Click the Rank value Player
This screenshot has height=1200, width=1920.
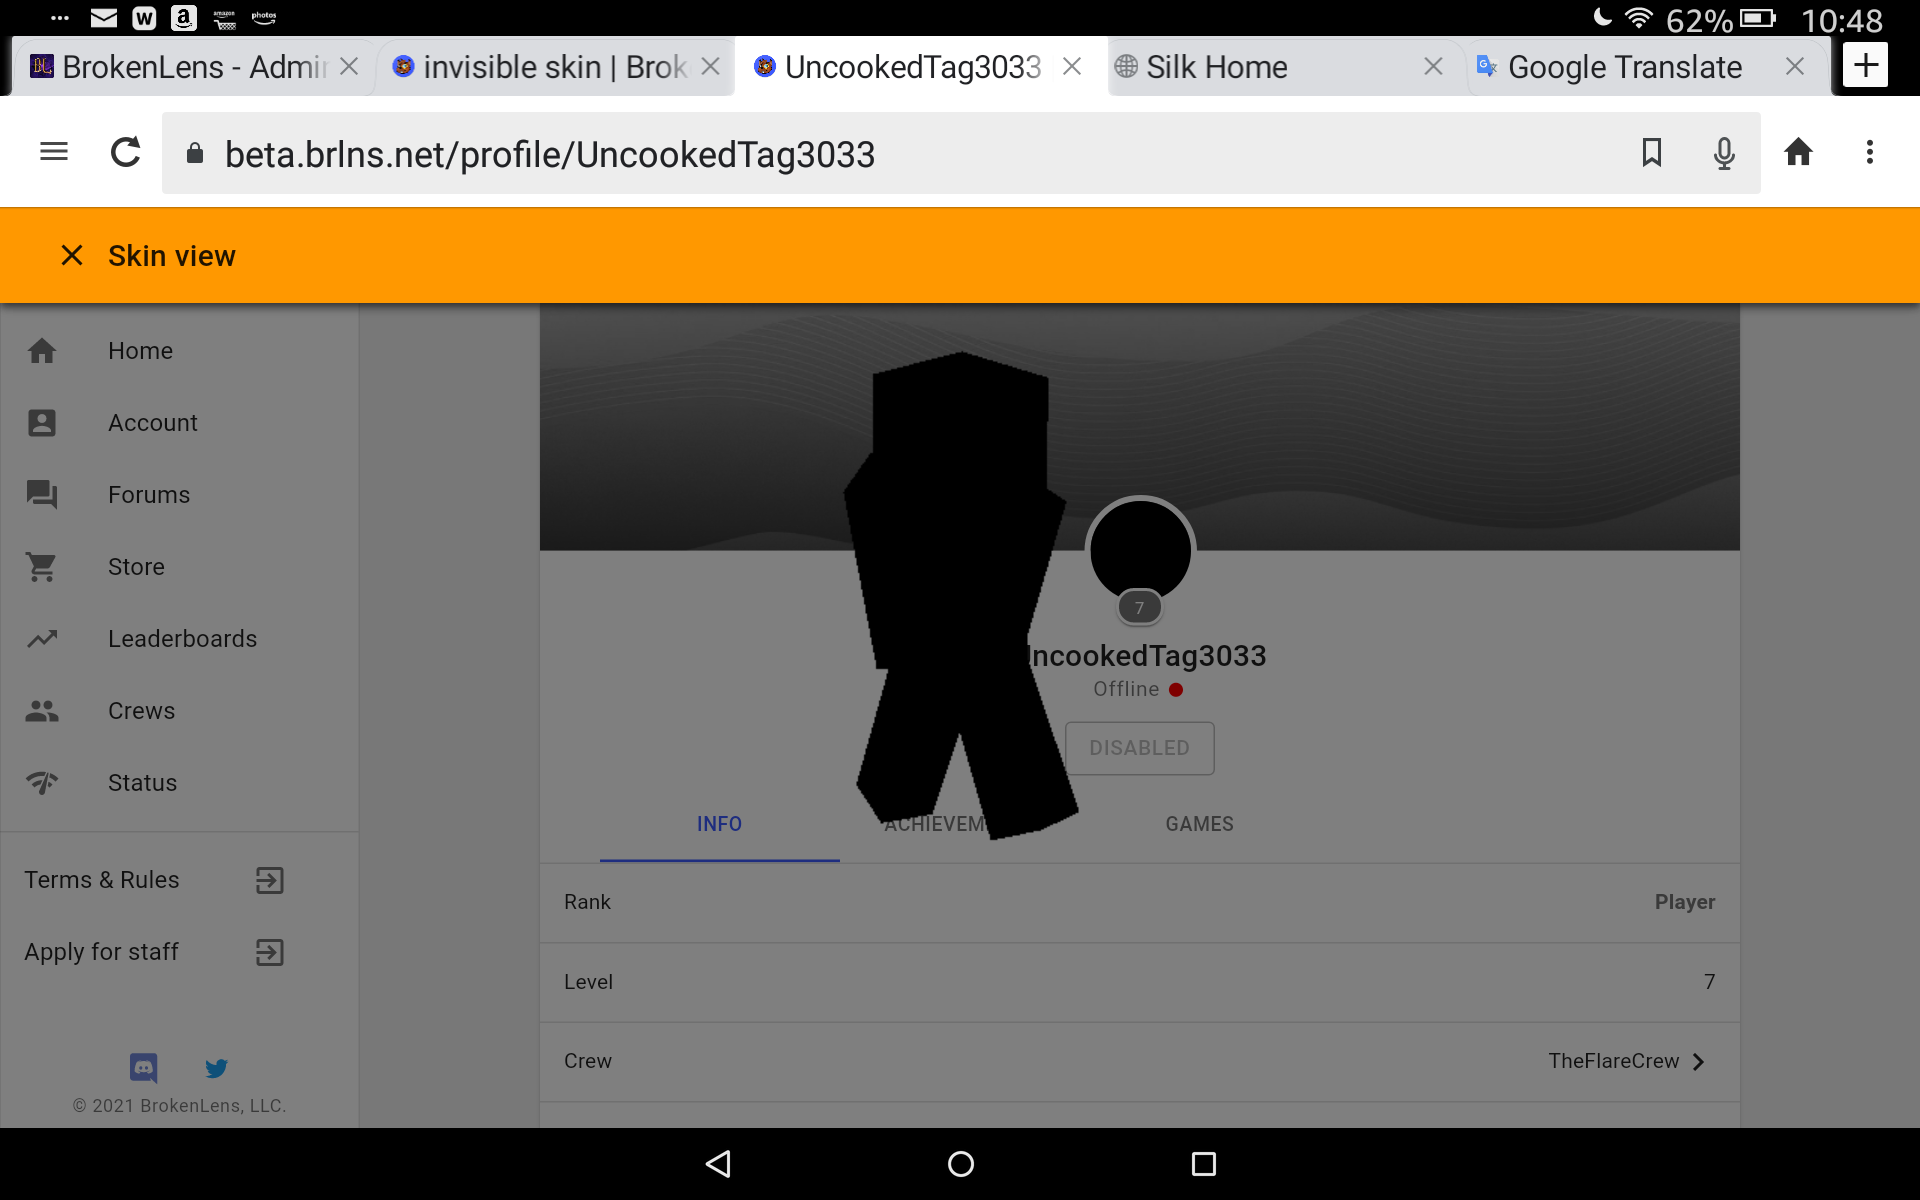[1685, 902]
